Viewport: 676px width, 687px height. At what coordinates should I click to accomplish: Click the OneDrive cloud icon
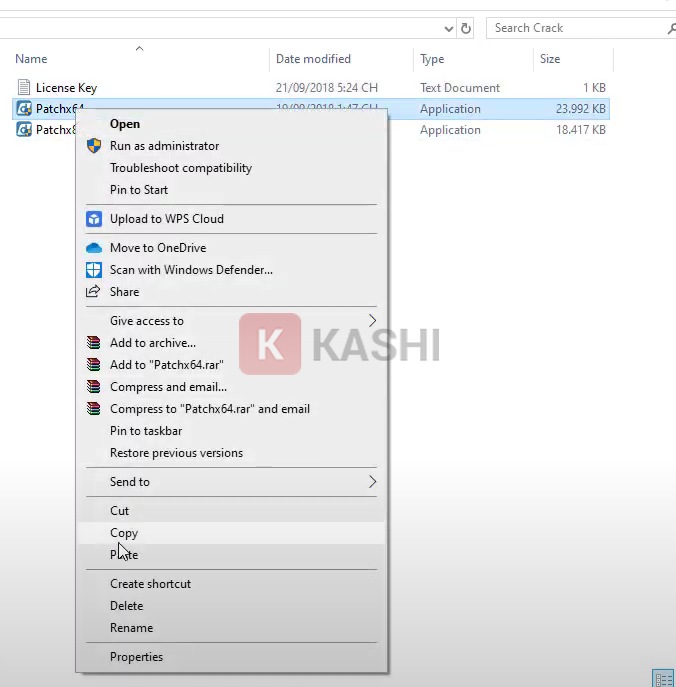[x=94, y=248]
